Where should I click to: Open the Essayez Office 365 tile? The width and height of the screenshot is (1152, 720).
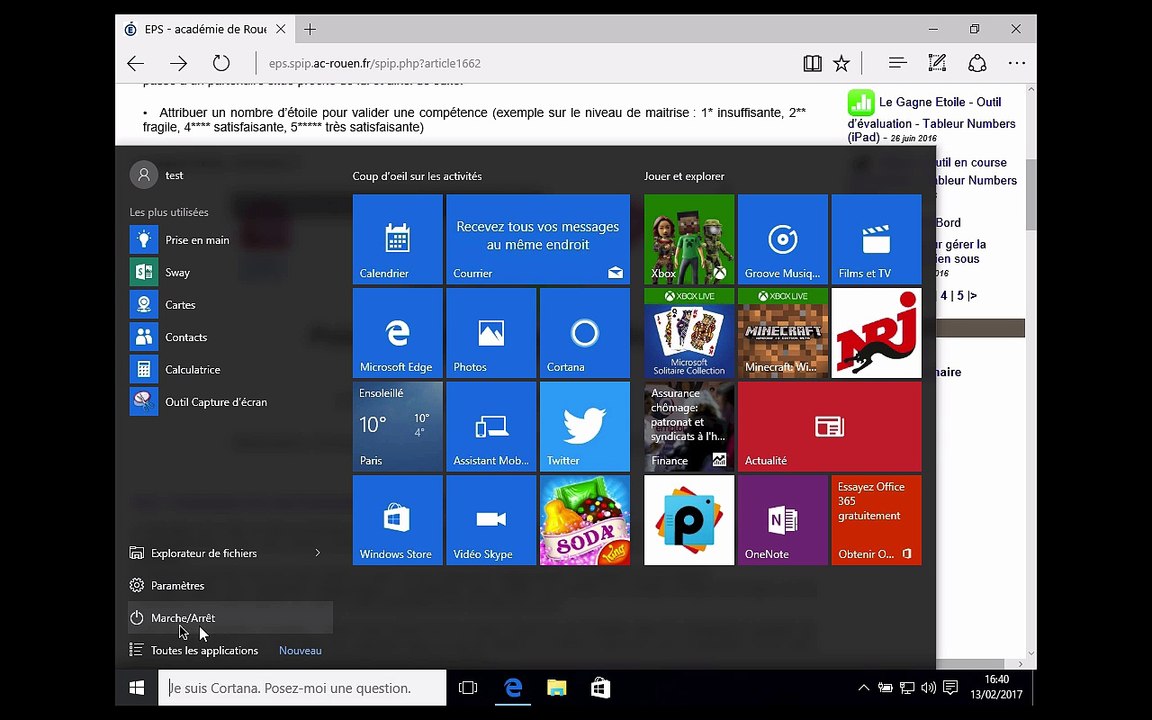[876, 520]
